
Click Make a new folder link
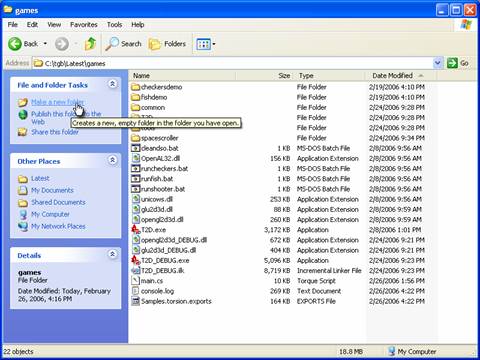point(57,102)
